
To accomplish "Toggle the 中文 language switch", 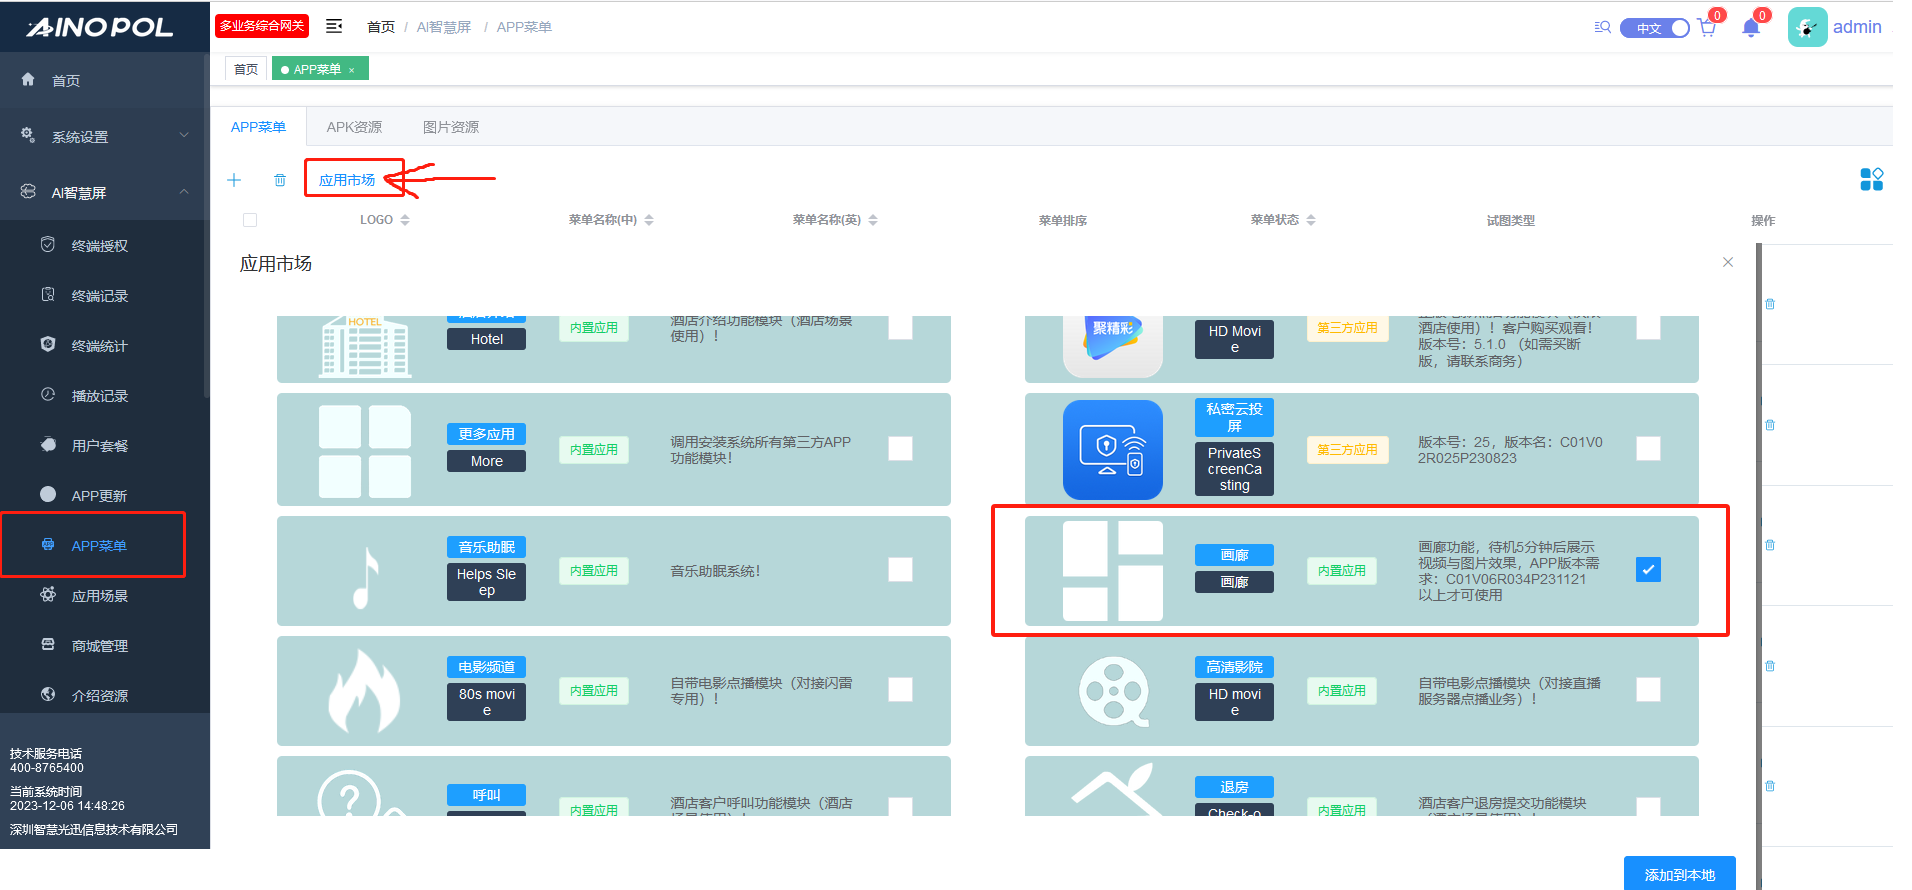I will pyautogui.click(x=1655, y=28).
